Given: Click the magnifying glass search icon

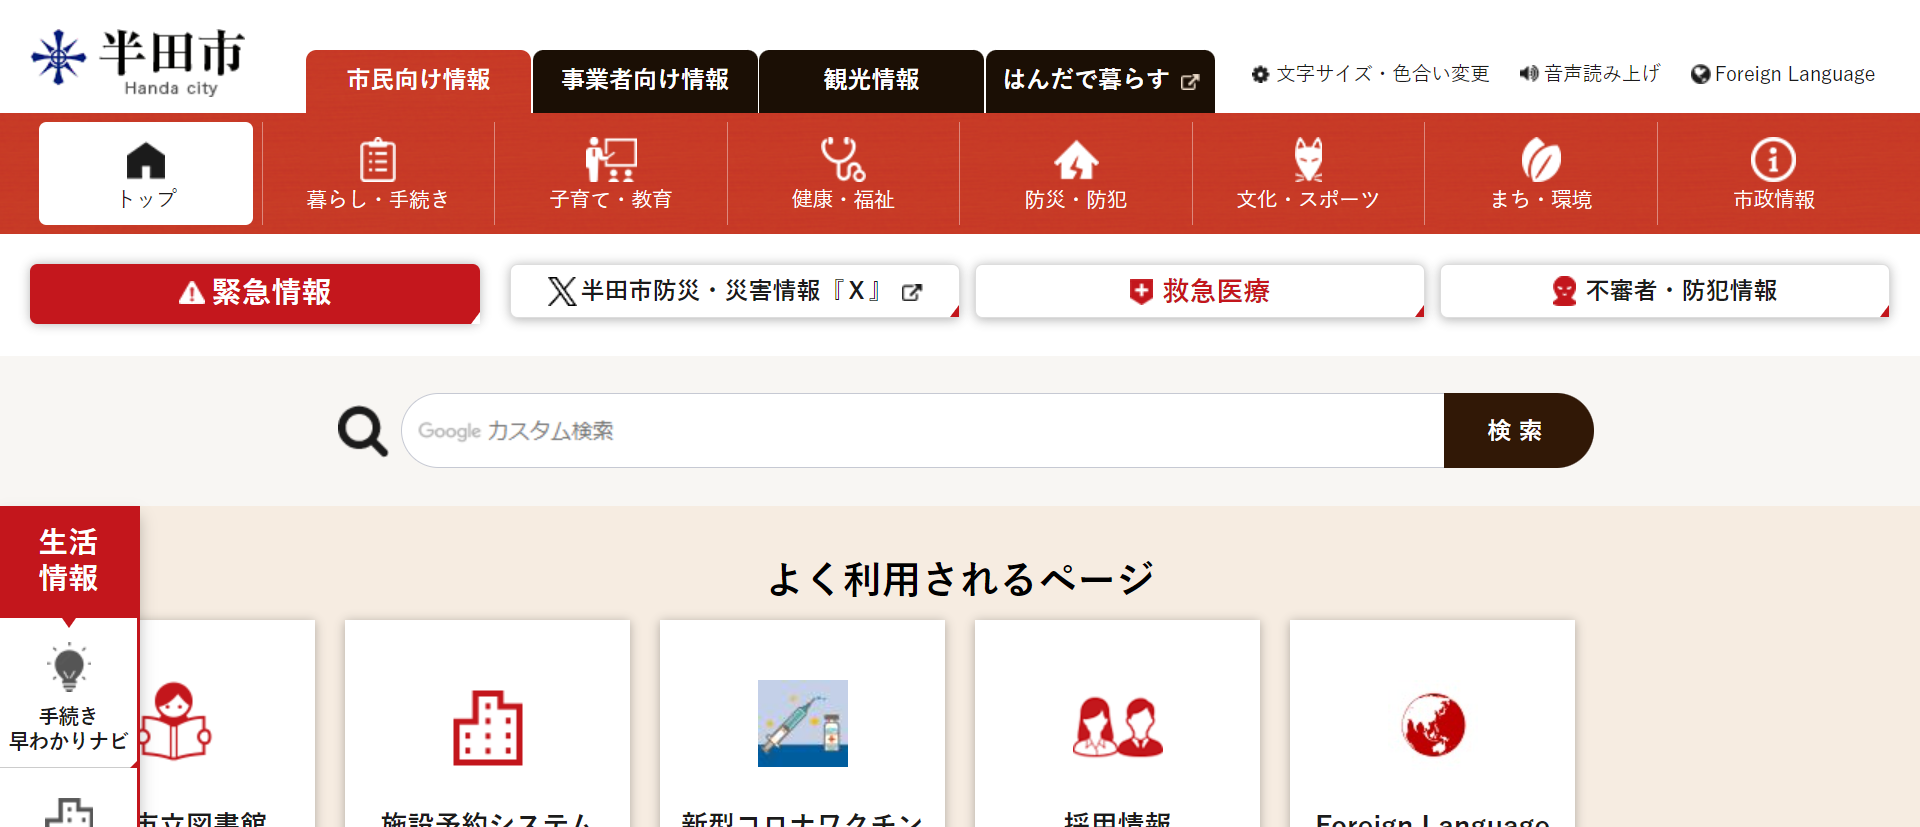Looking at the screenshot, I should pos(362,431).
